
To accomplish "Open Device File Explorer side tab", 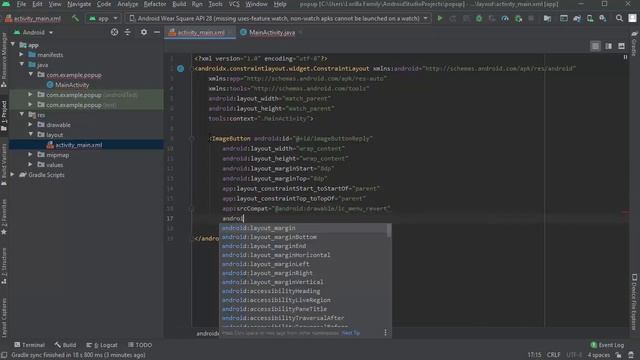I will click(x=634, y=301).
